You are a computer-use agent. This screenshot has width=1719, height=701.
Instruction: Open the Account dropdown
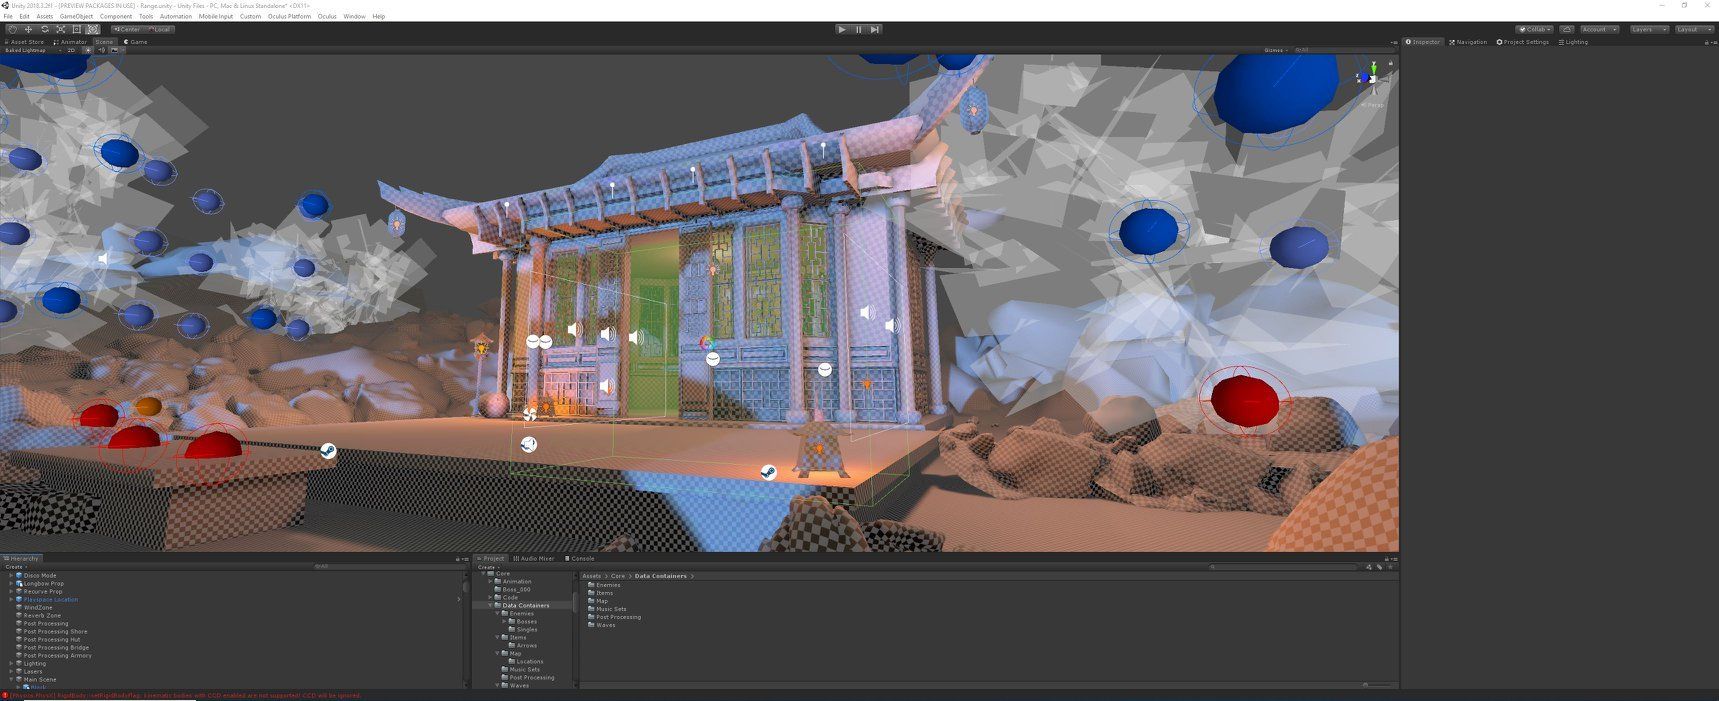(1598, 29)
